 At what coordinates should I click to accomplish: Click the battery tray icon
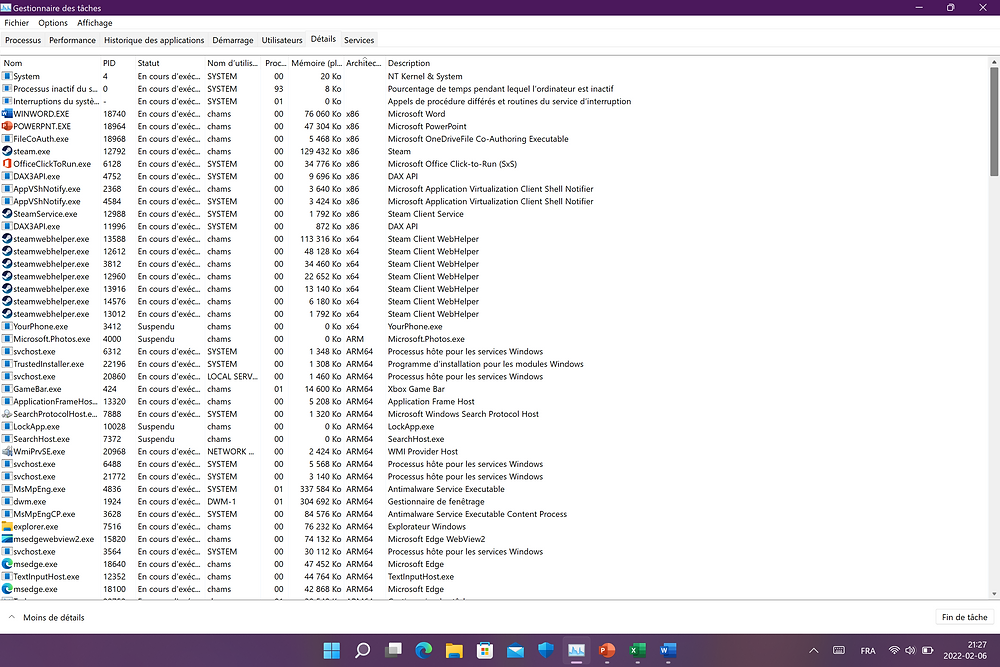tap(927, 650)
